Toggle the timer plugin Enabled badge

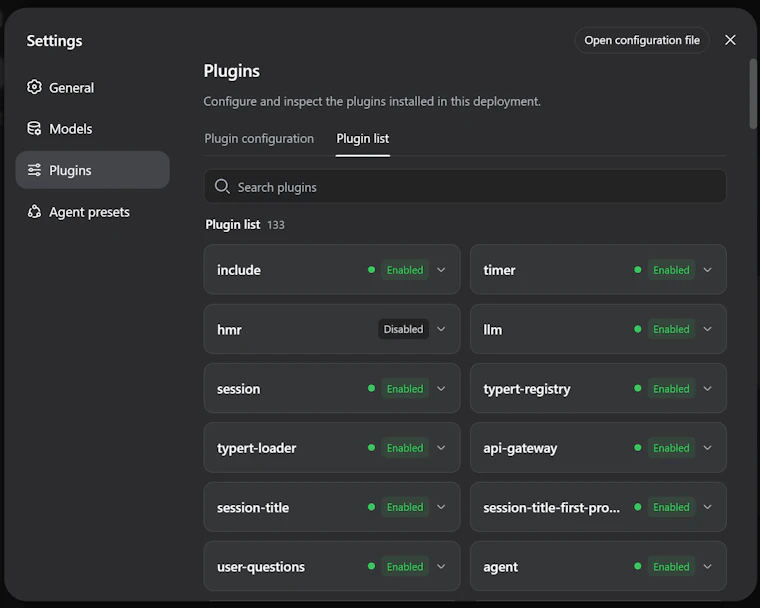pyautogui.click(x=671, y=270)
